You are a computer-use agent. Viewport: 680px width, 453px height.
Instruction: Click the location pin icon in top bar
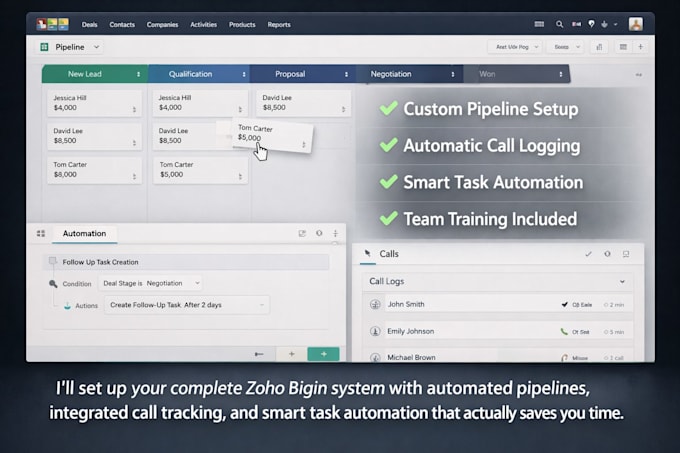pyautogui.click(x=591, y=24)
